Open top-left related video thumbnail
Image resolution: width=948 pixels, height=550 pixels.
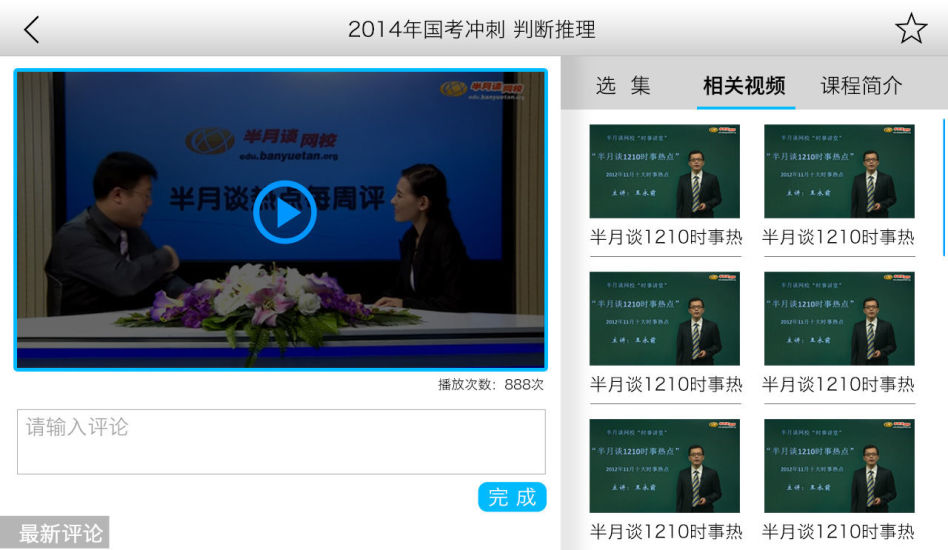[664, 171]
